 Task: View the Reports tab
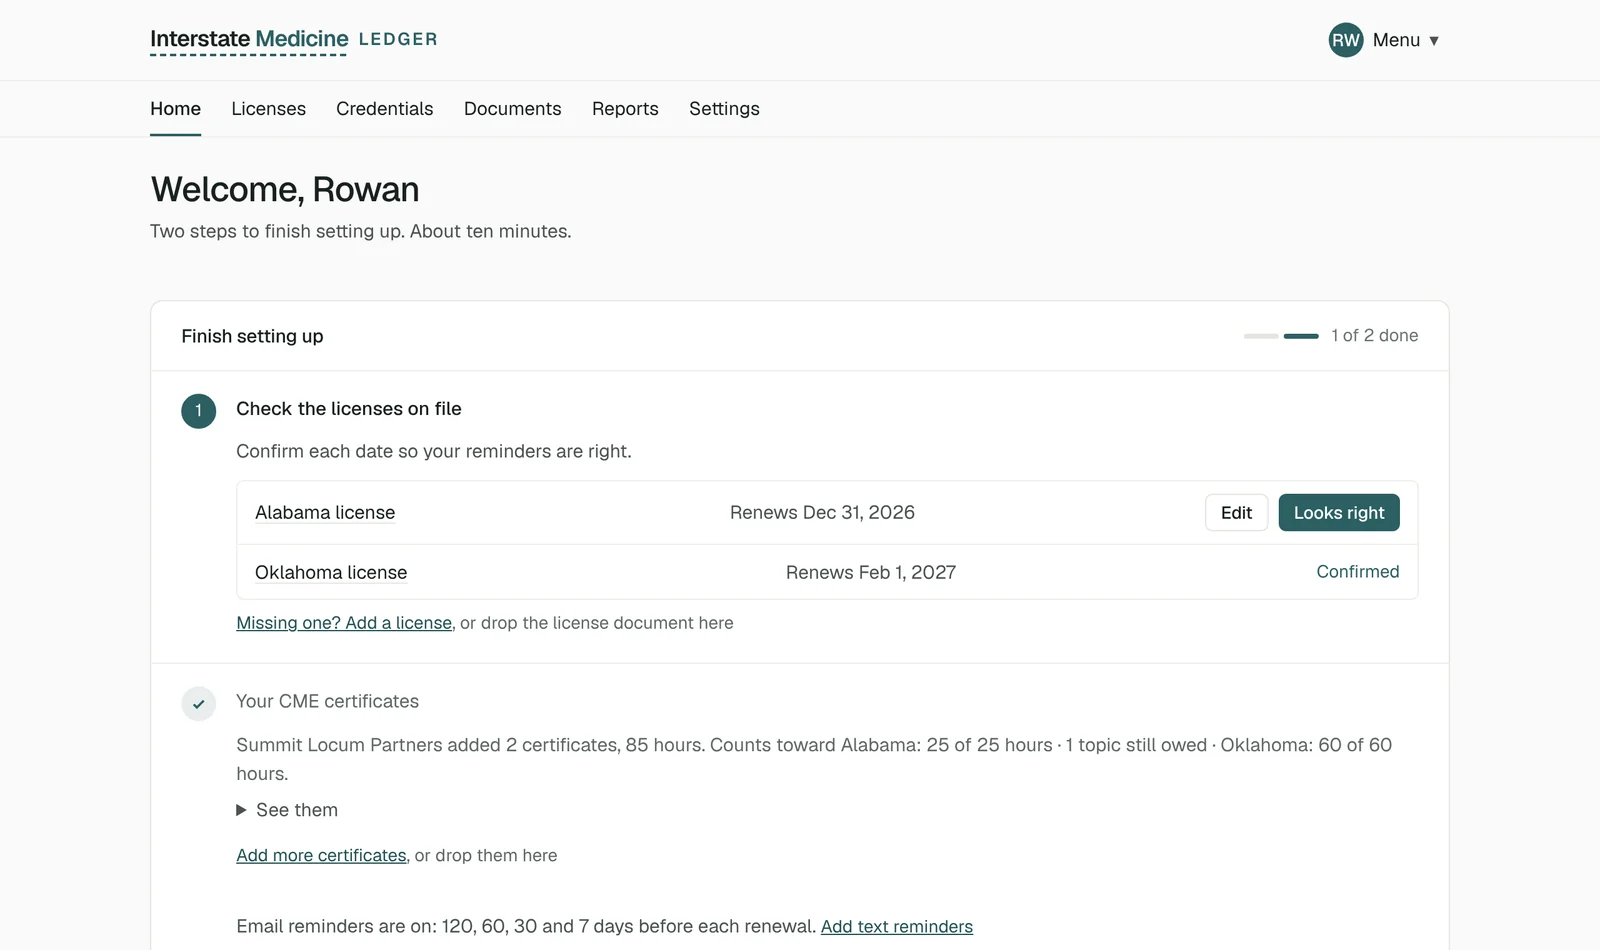click(625, 109)
